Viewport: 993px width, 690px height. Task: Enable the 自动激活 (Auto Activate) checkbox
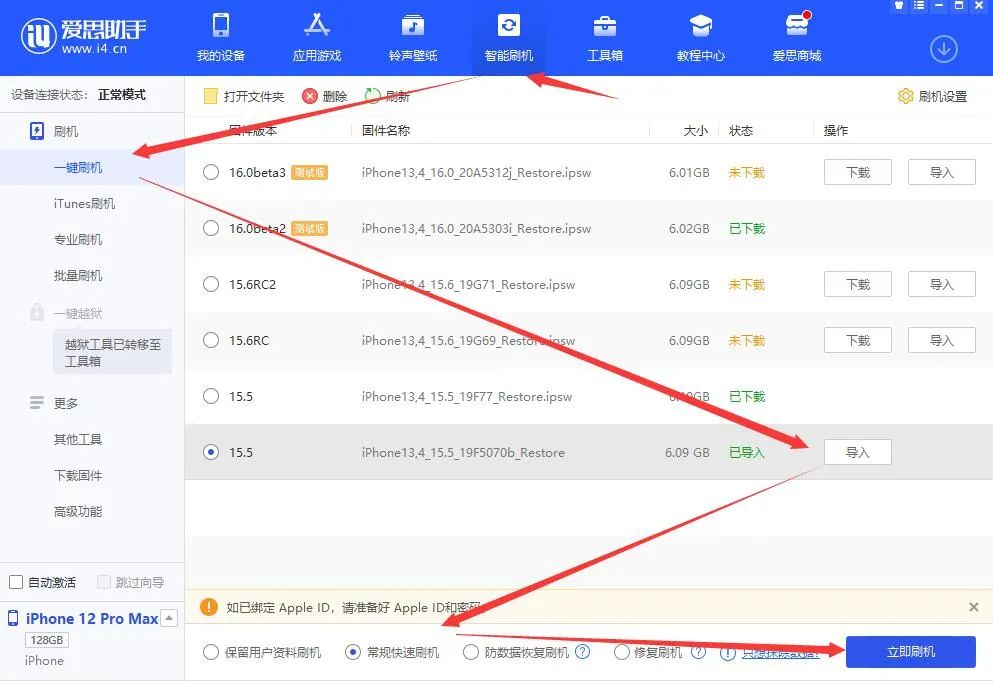(x=17, y=581)
